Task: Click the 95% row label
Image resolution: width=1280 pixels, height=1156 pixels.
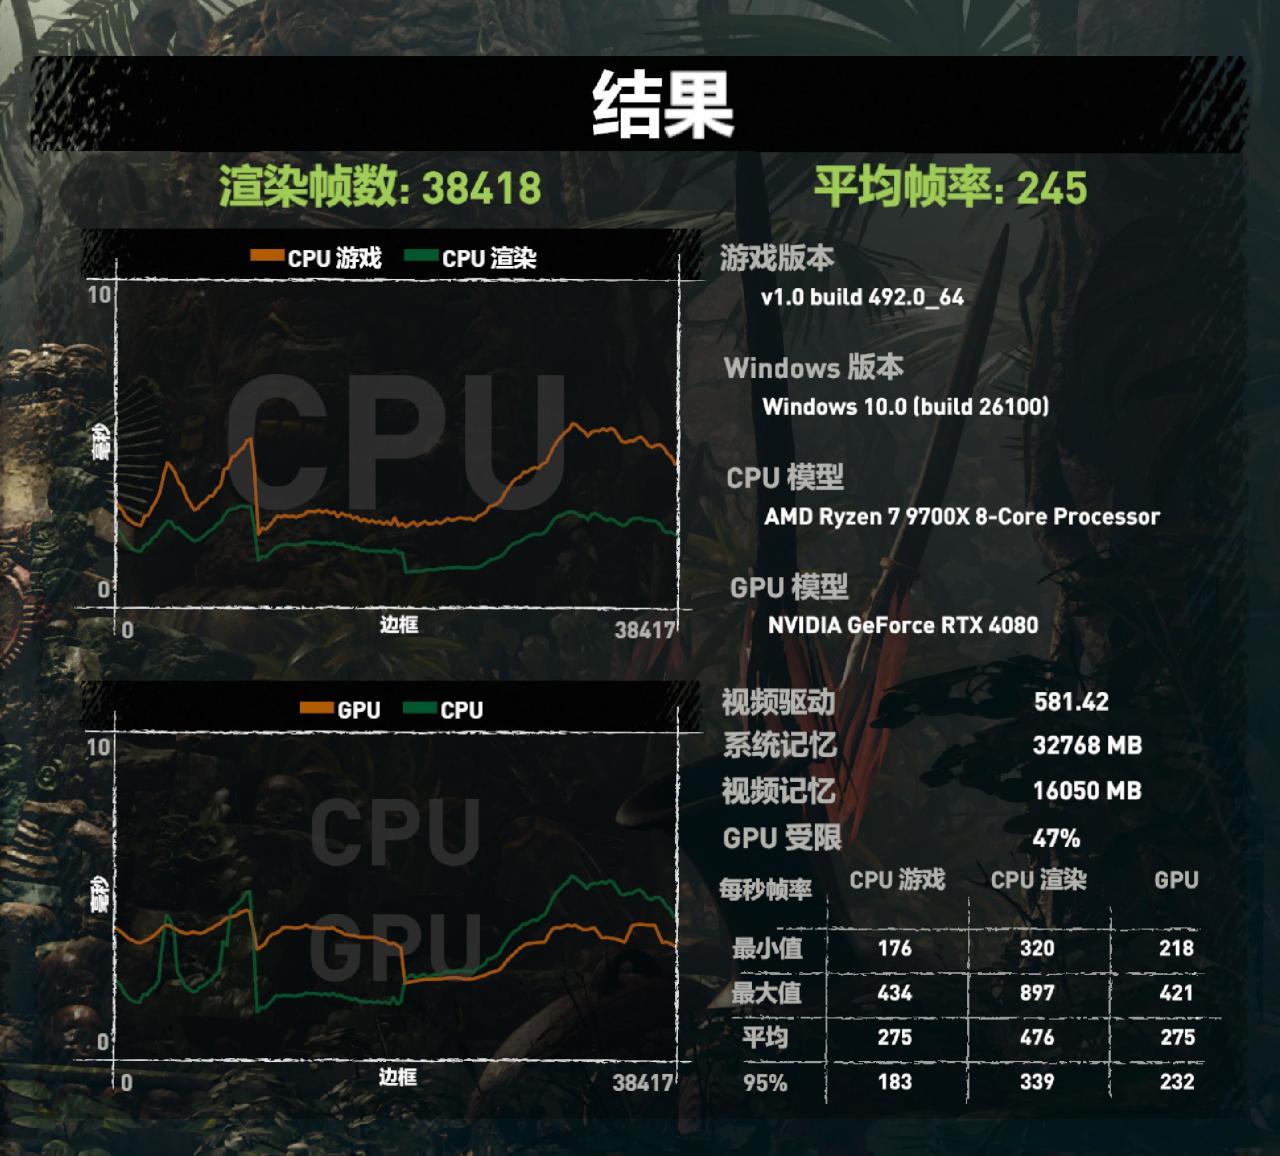Action: point(765,1082)
